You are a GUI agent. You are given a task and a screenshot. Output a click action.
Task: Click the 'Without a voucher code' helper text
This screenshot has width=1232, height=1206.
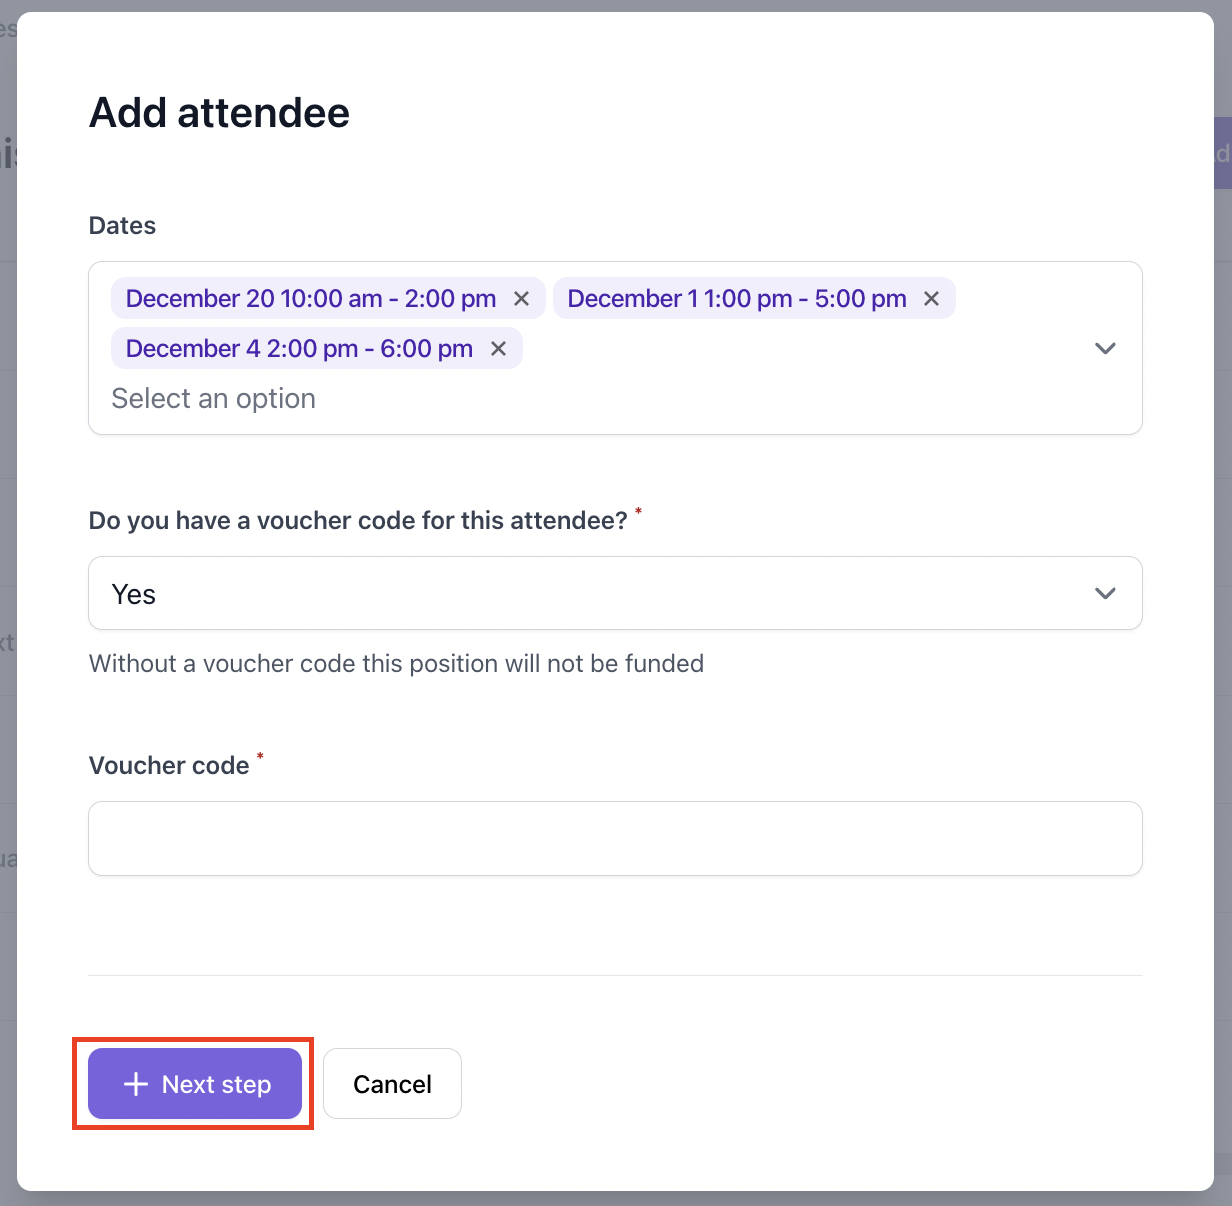pyautogui.click(x=396, y=664)
